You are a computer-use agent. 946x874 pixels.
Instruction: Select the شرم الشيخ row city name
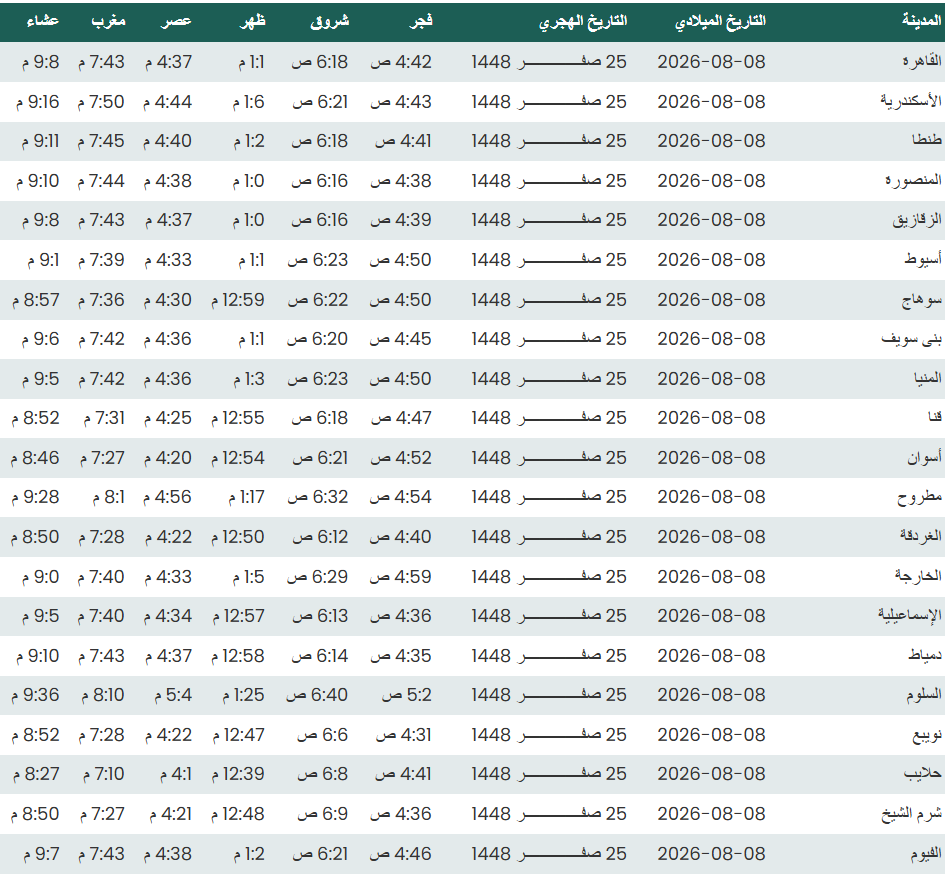pos(911,814)
